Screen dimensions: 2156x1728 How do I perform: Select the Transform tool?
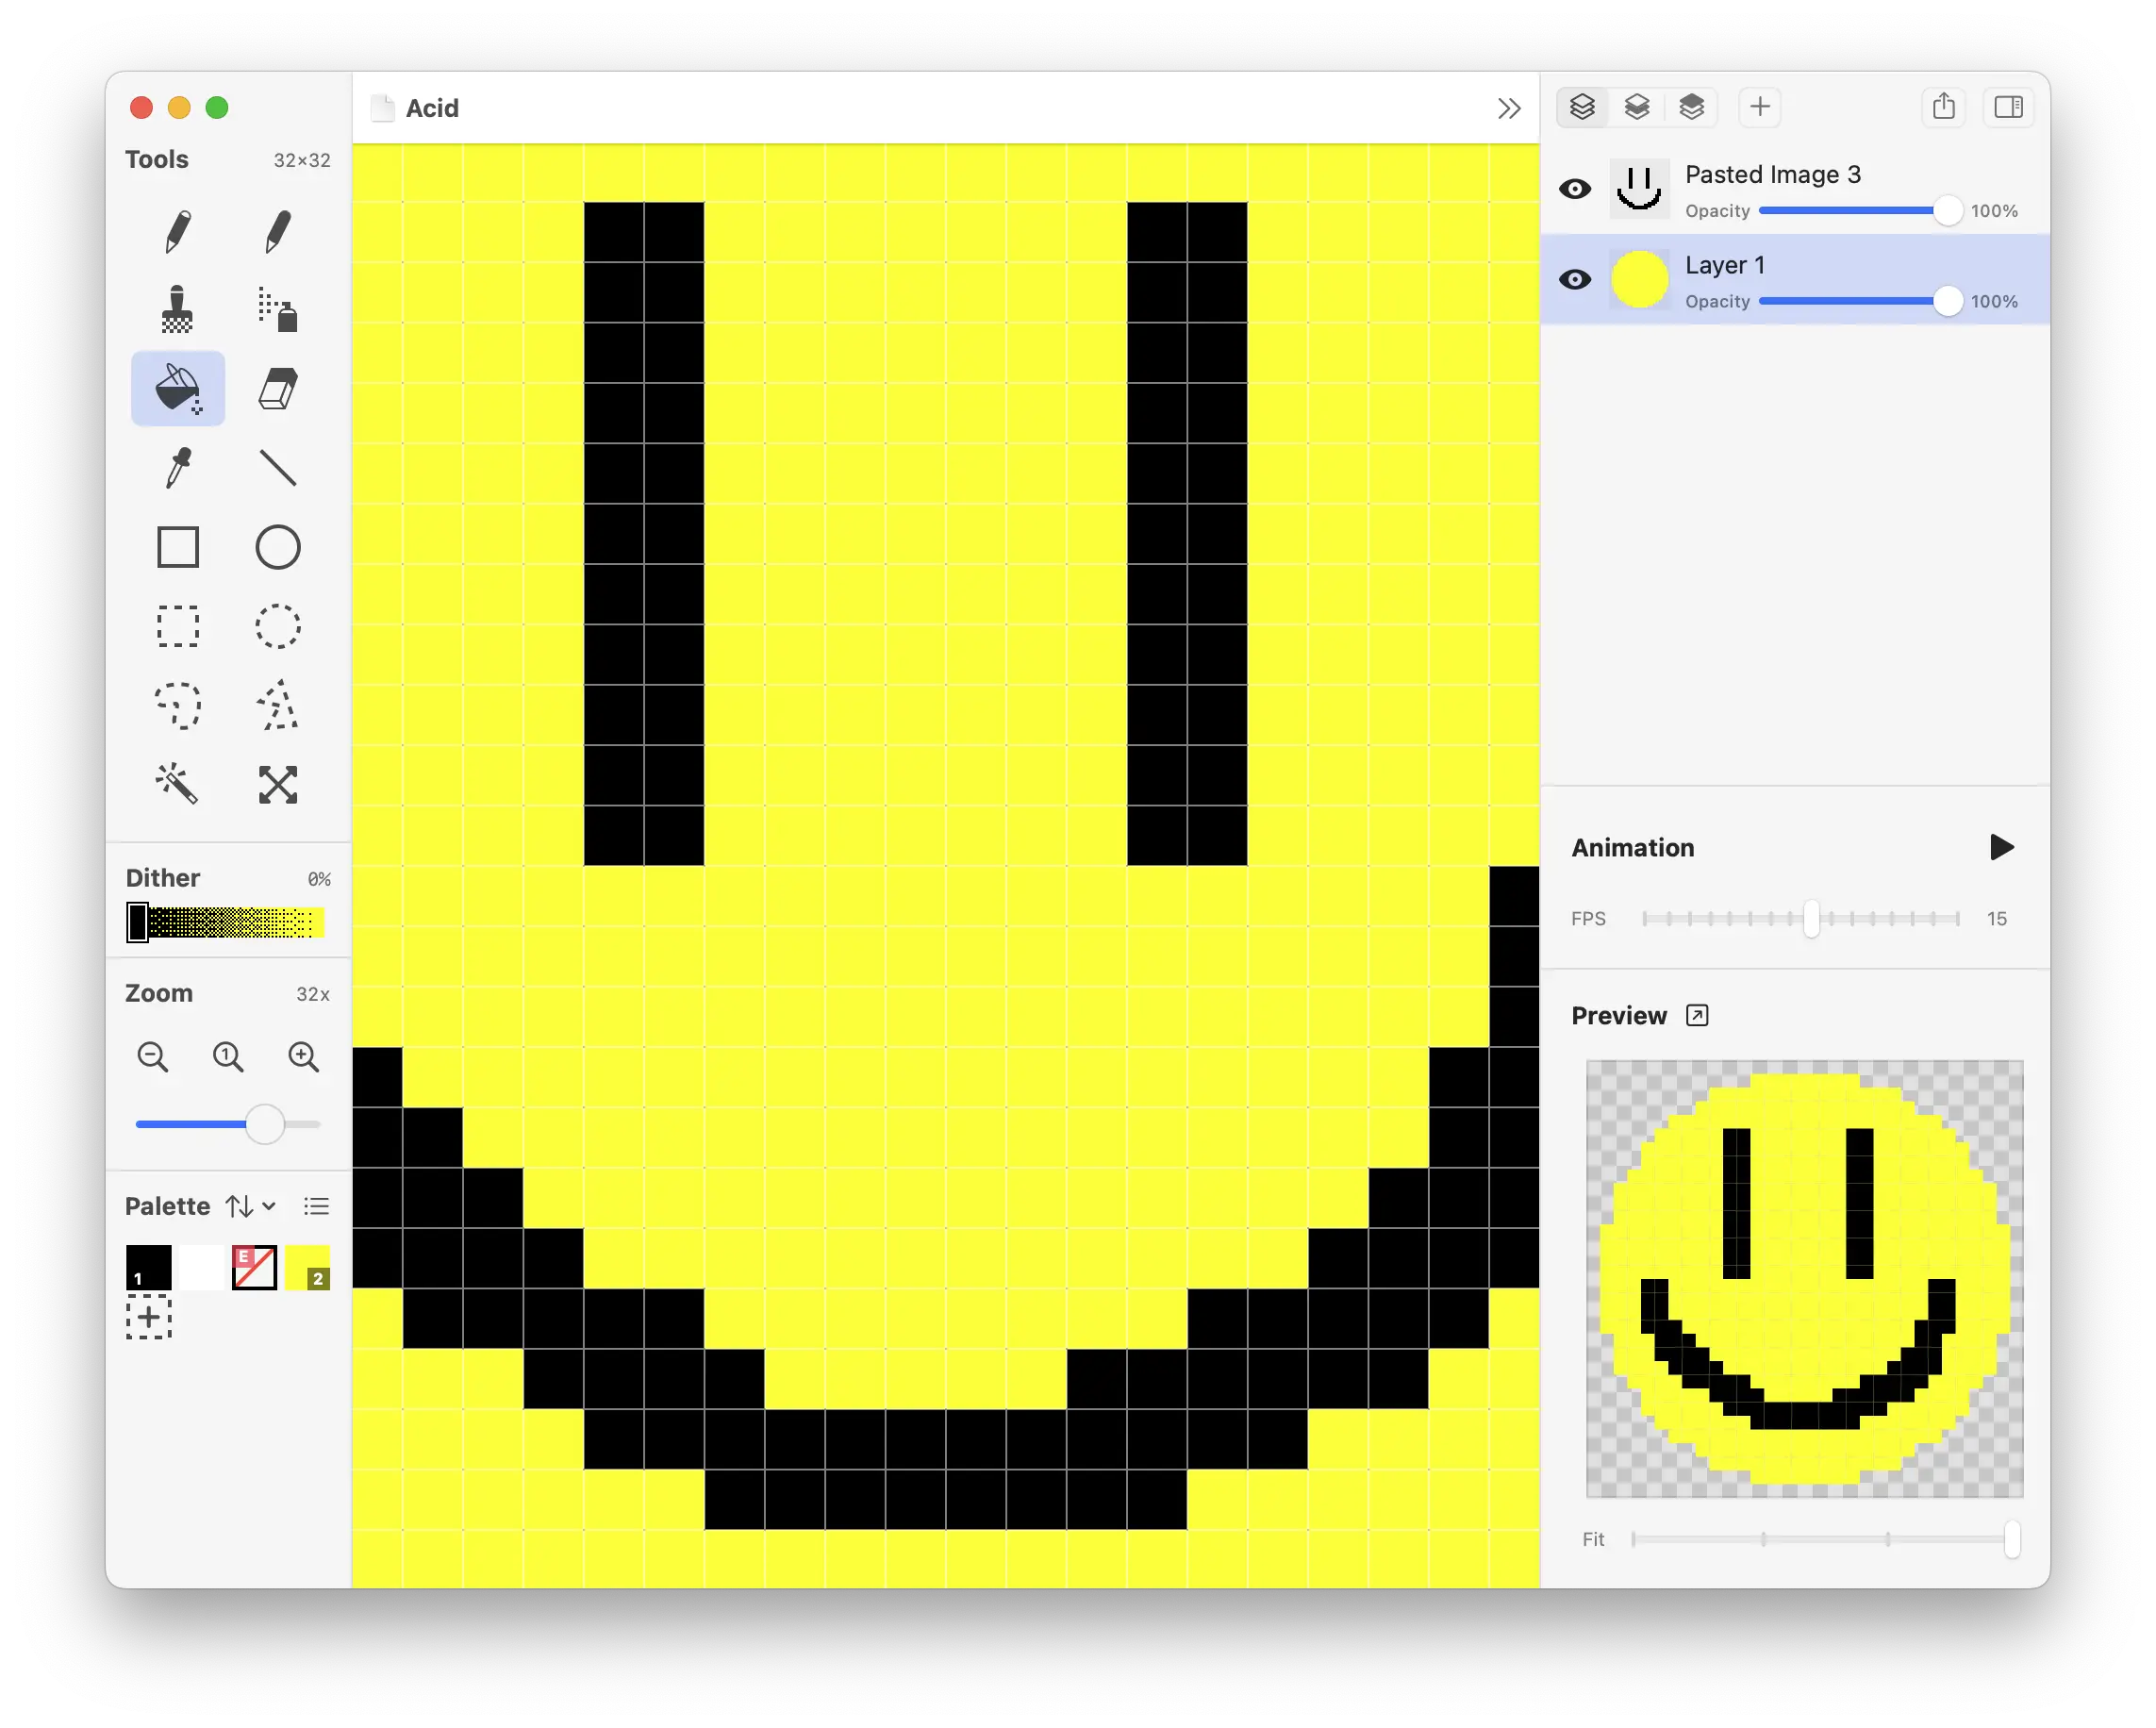(278, 785)
